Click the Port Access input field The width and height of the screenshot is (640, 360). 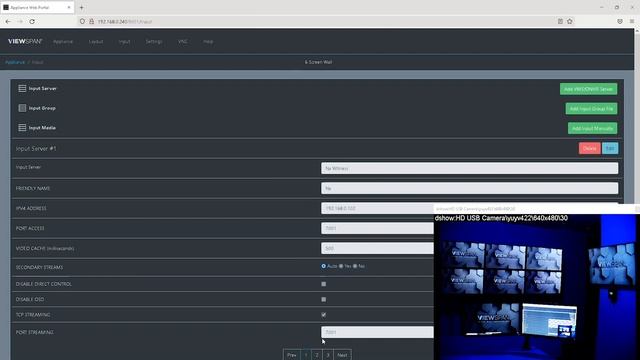coord(377,228)
